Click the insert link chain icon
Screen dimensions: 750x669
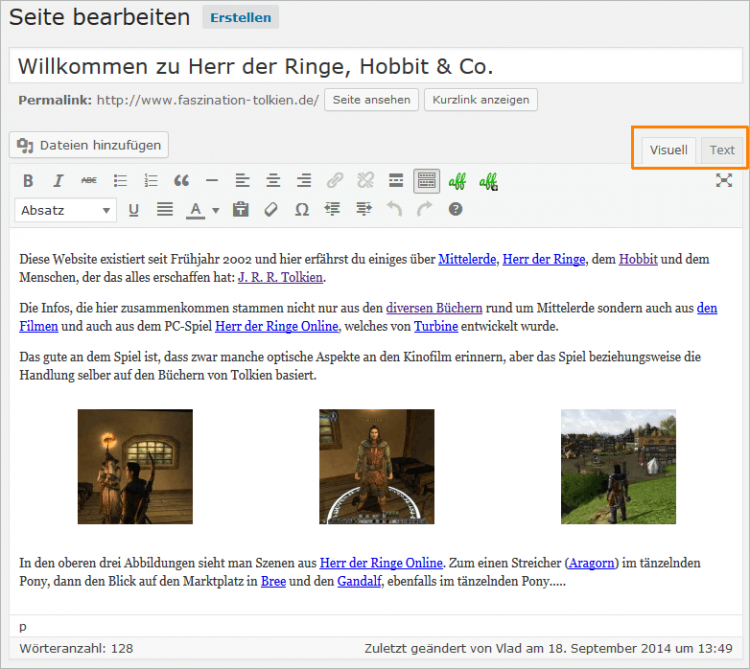click(x=335, y=181)
